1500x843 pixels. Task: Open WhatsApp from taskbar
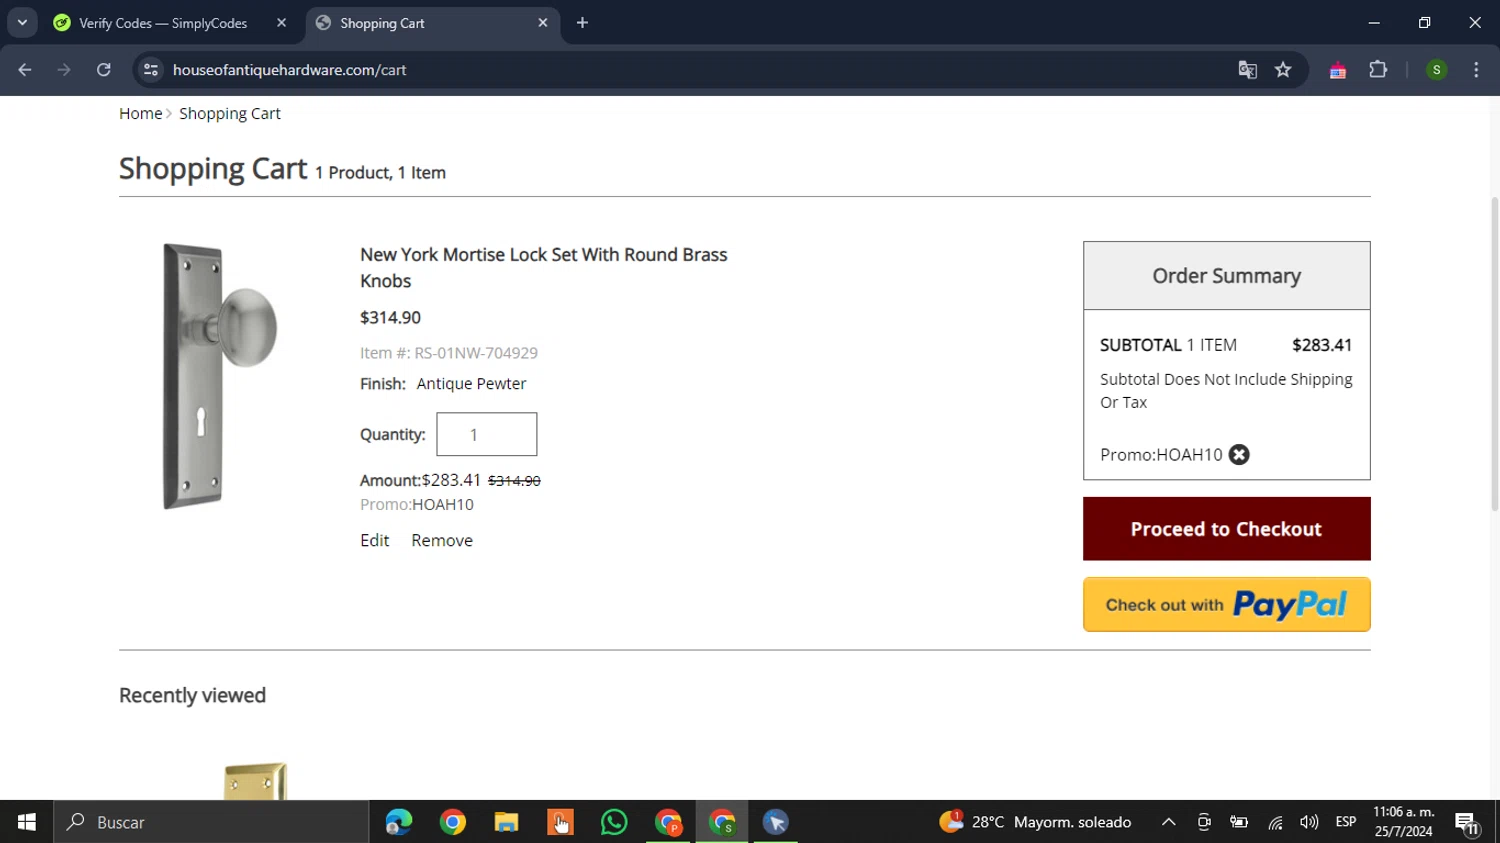[x=614, y=822]
